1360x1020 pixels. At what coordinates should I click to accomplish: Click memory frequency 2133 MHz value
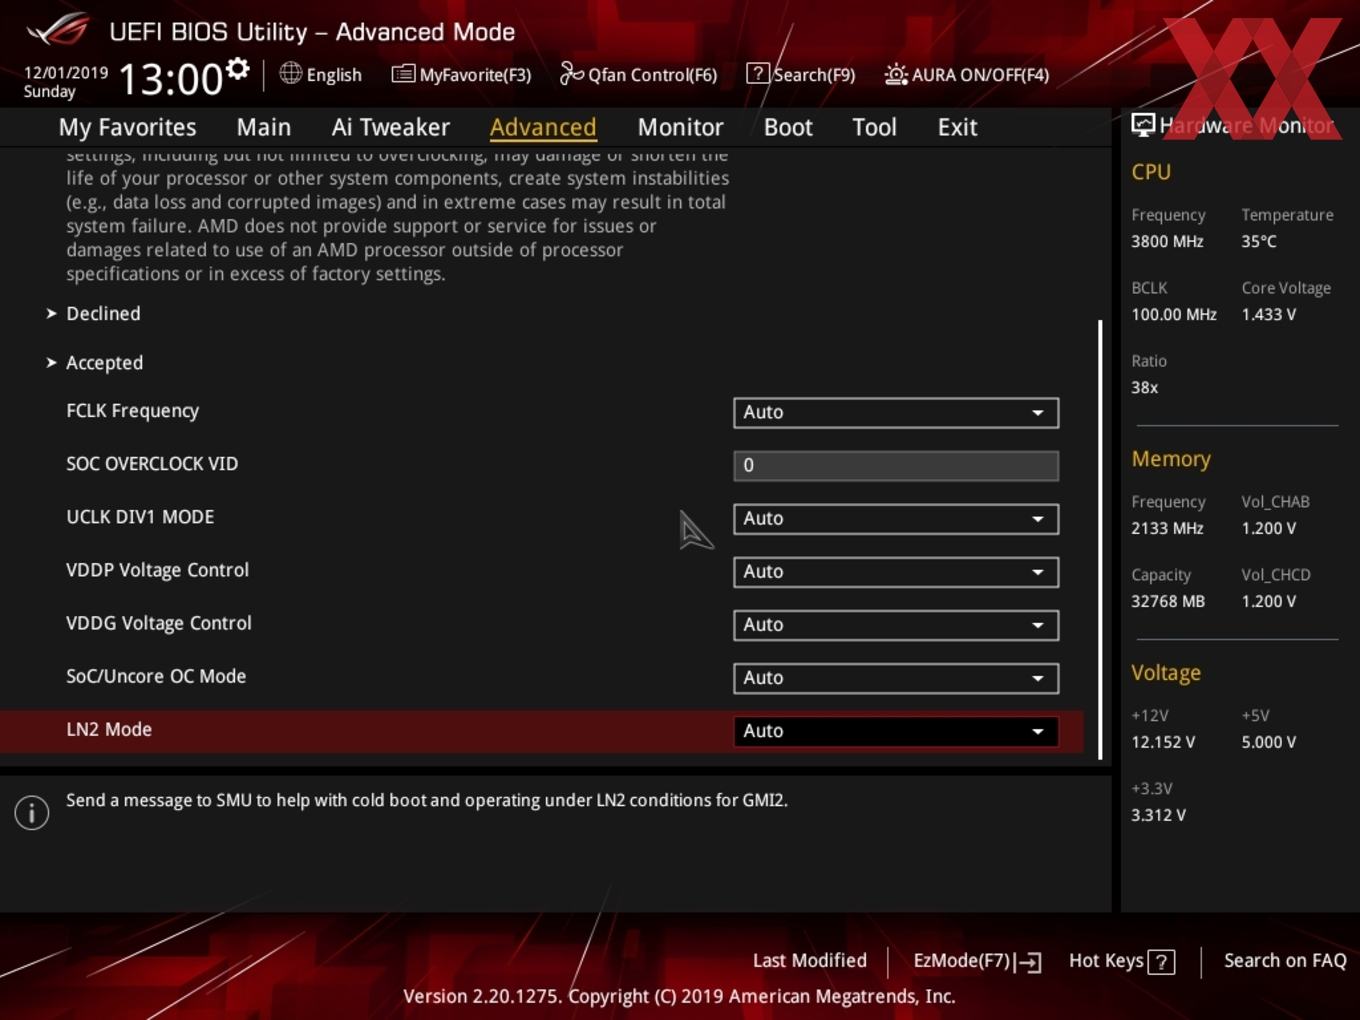1167,528
